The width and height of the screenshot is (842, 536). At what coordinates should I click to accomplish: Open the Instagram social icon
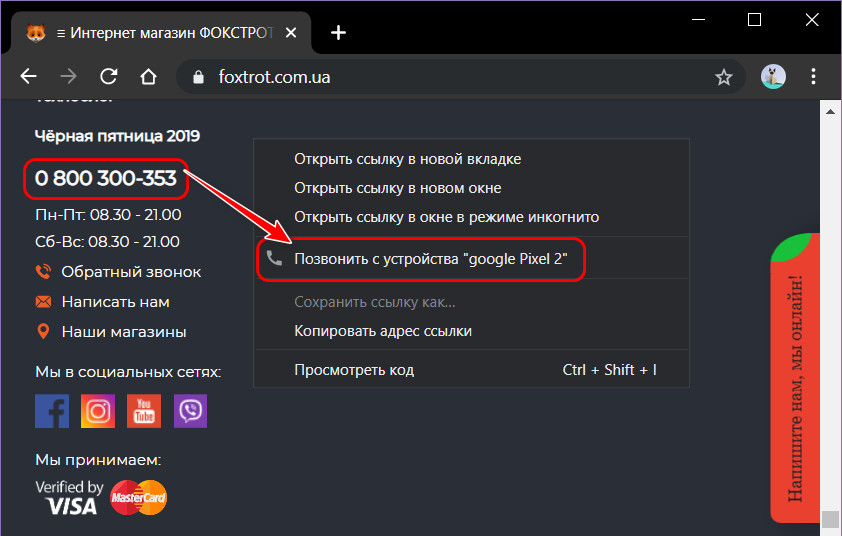click(x=98, y=411)
